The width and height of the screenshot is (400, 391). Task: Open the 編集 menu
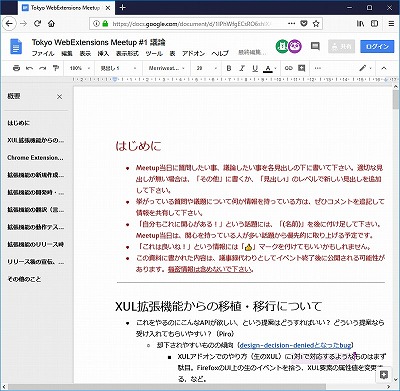pos(67,53)
